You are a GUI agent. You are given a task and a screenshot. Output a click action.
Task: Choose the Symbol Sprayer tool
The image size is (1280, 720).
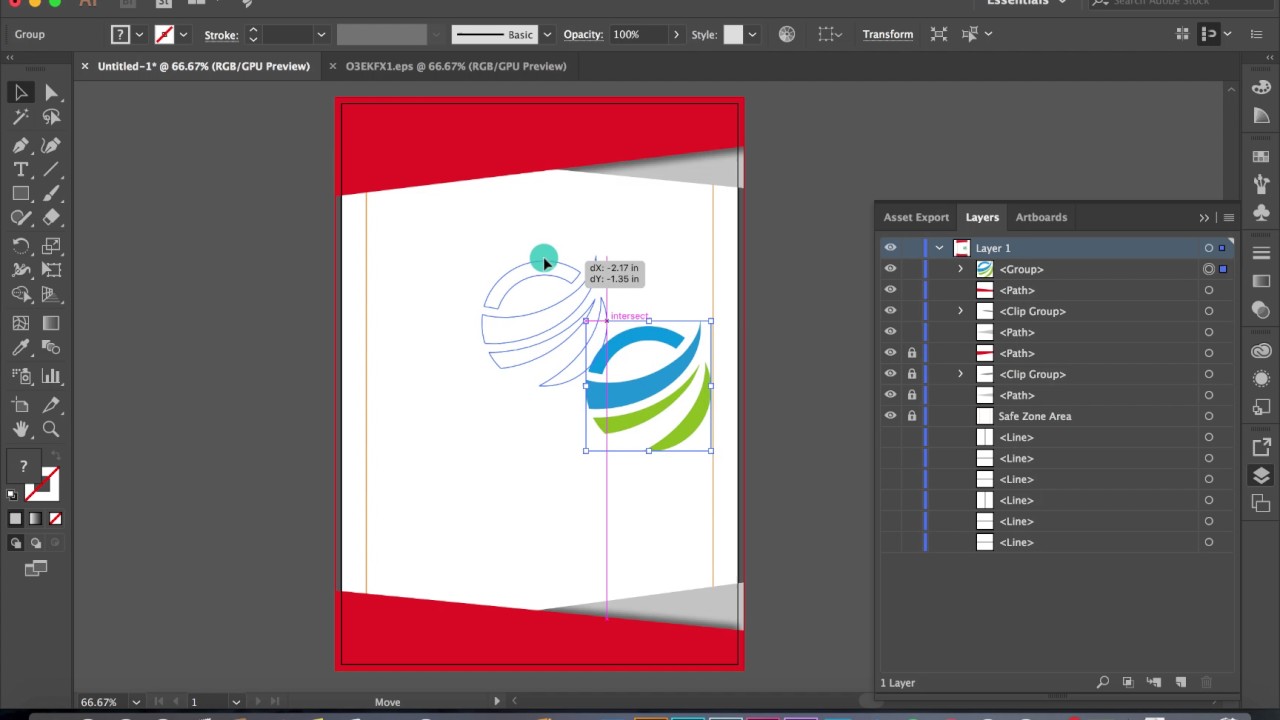point(21,376)
